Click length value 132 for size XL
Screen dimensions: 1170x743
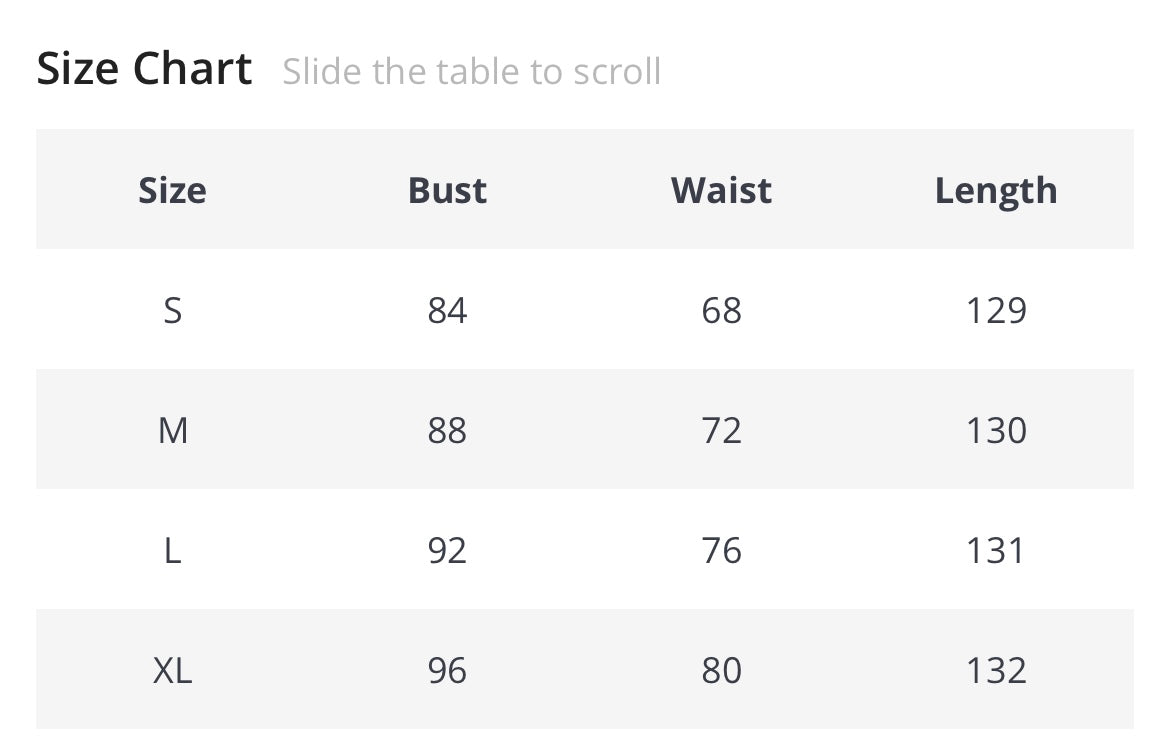pos(996,671)
